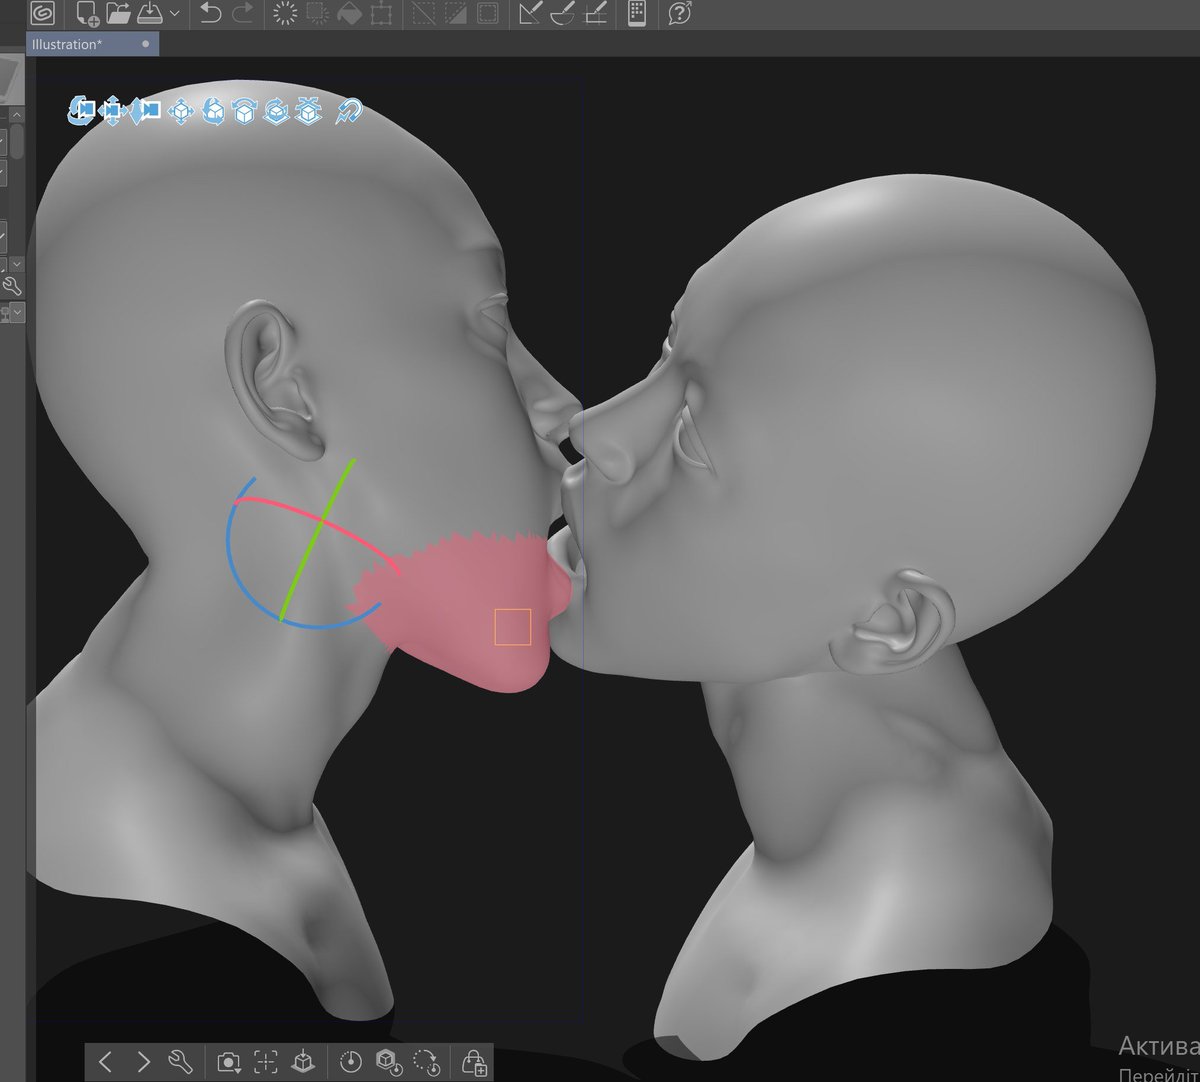This screenshot has width=1200, height=1082.
Task: Select the 3D camera rotate control
Action: click(x=81, y=110)
